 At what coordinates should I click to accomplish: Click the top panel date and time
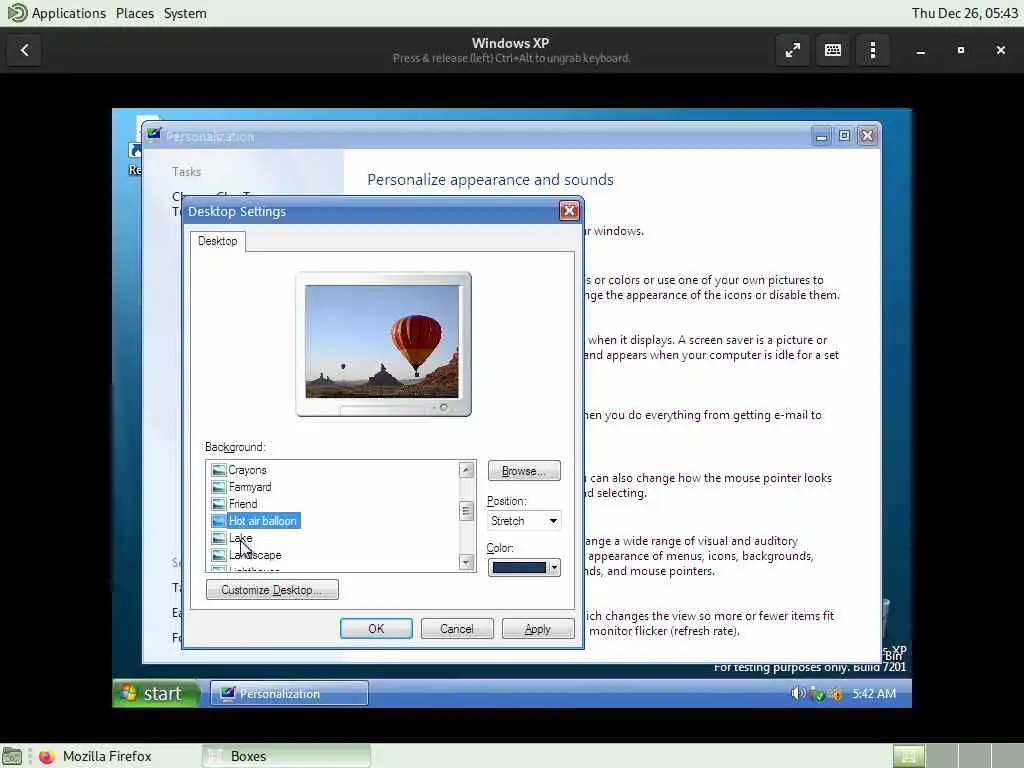(x=965, y=13)
